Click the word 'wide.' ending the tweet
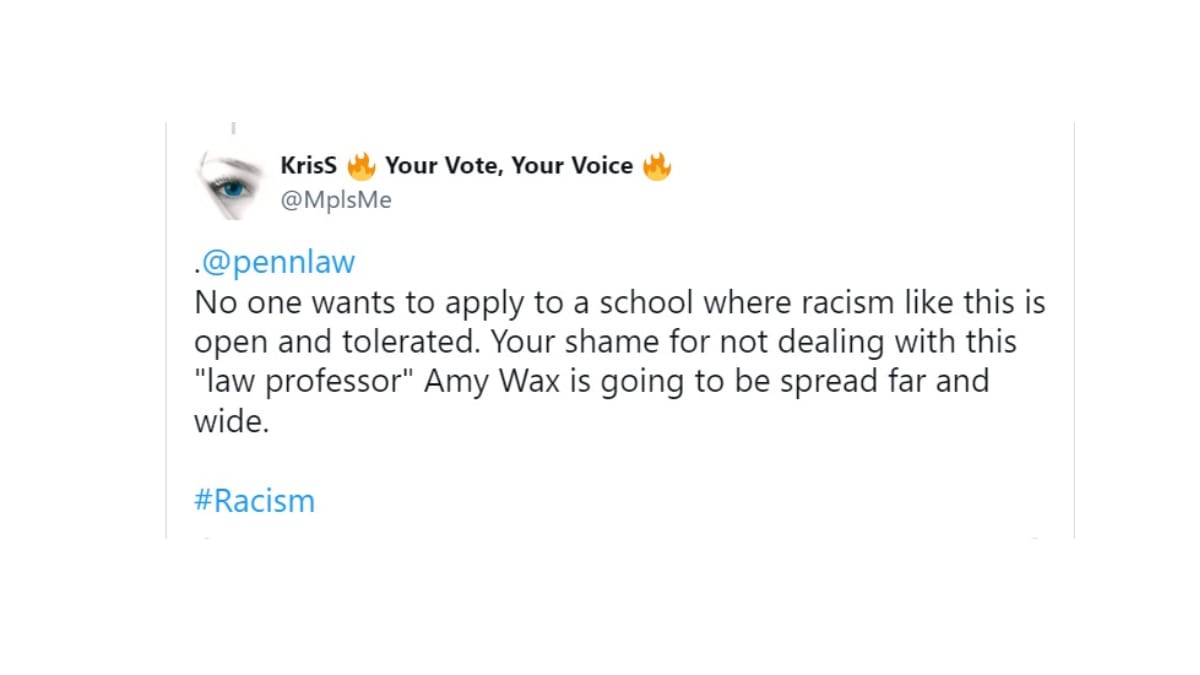Image resolution: width=1200 pixels, height=675 pixels. (x=231, y=422)
